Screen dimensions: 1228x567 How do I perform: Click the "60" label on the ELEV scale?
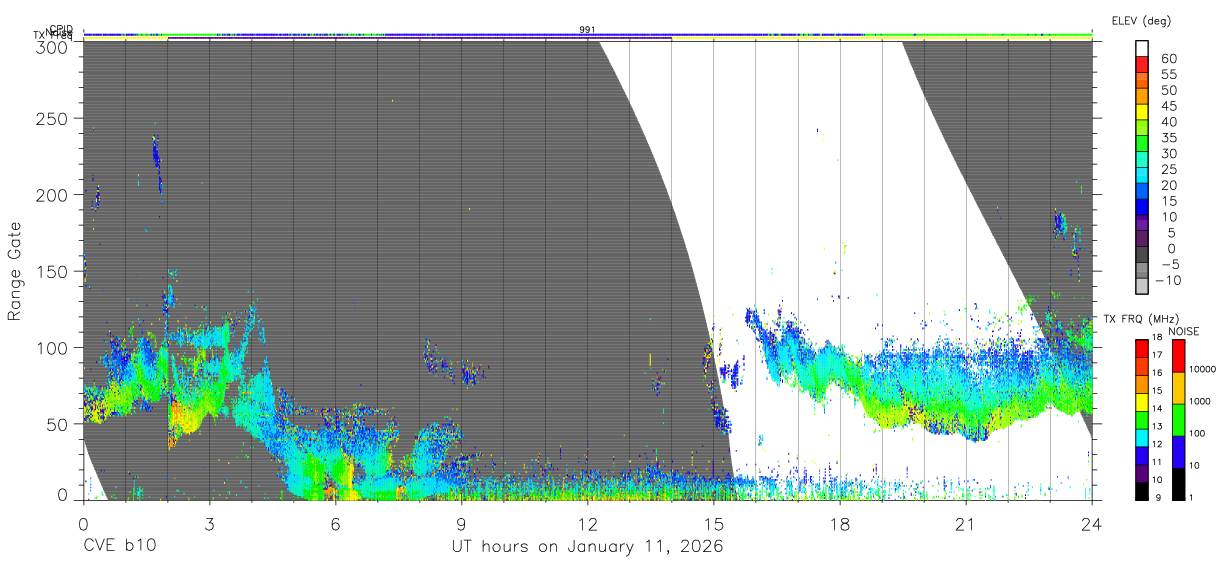point(1168,58)
